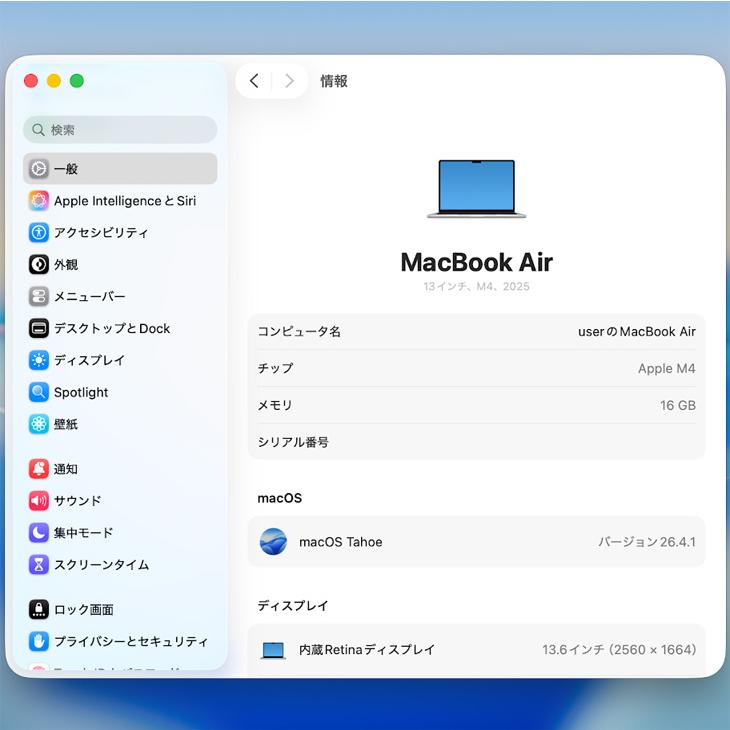The width and height of the screenshot is (730, 730).
Task: Click the バージョン26.4.1 text
Action: click(647, 542)
